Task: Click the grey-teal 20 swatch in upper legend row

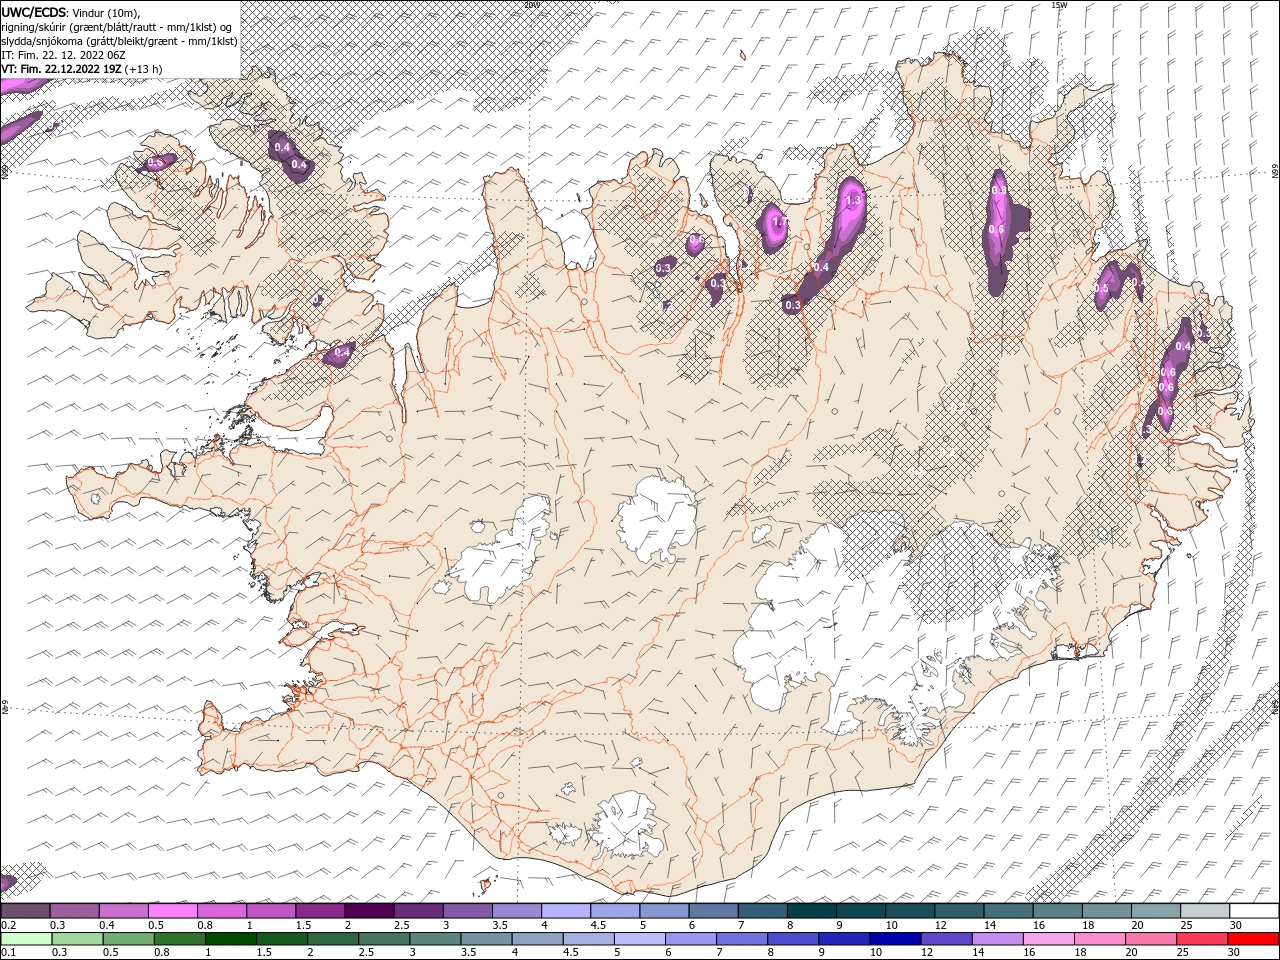Action: pos(1155,911)
